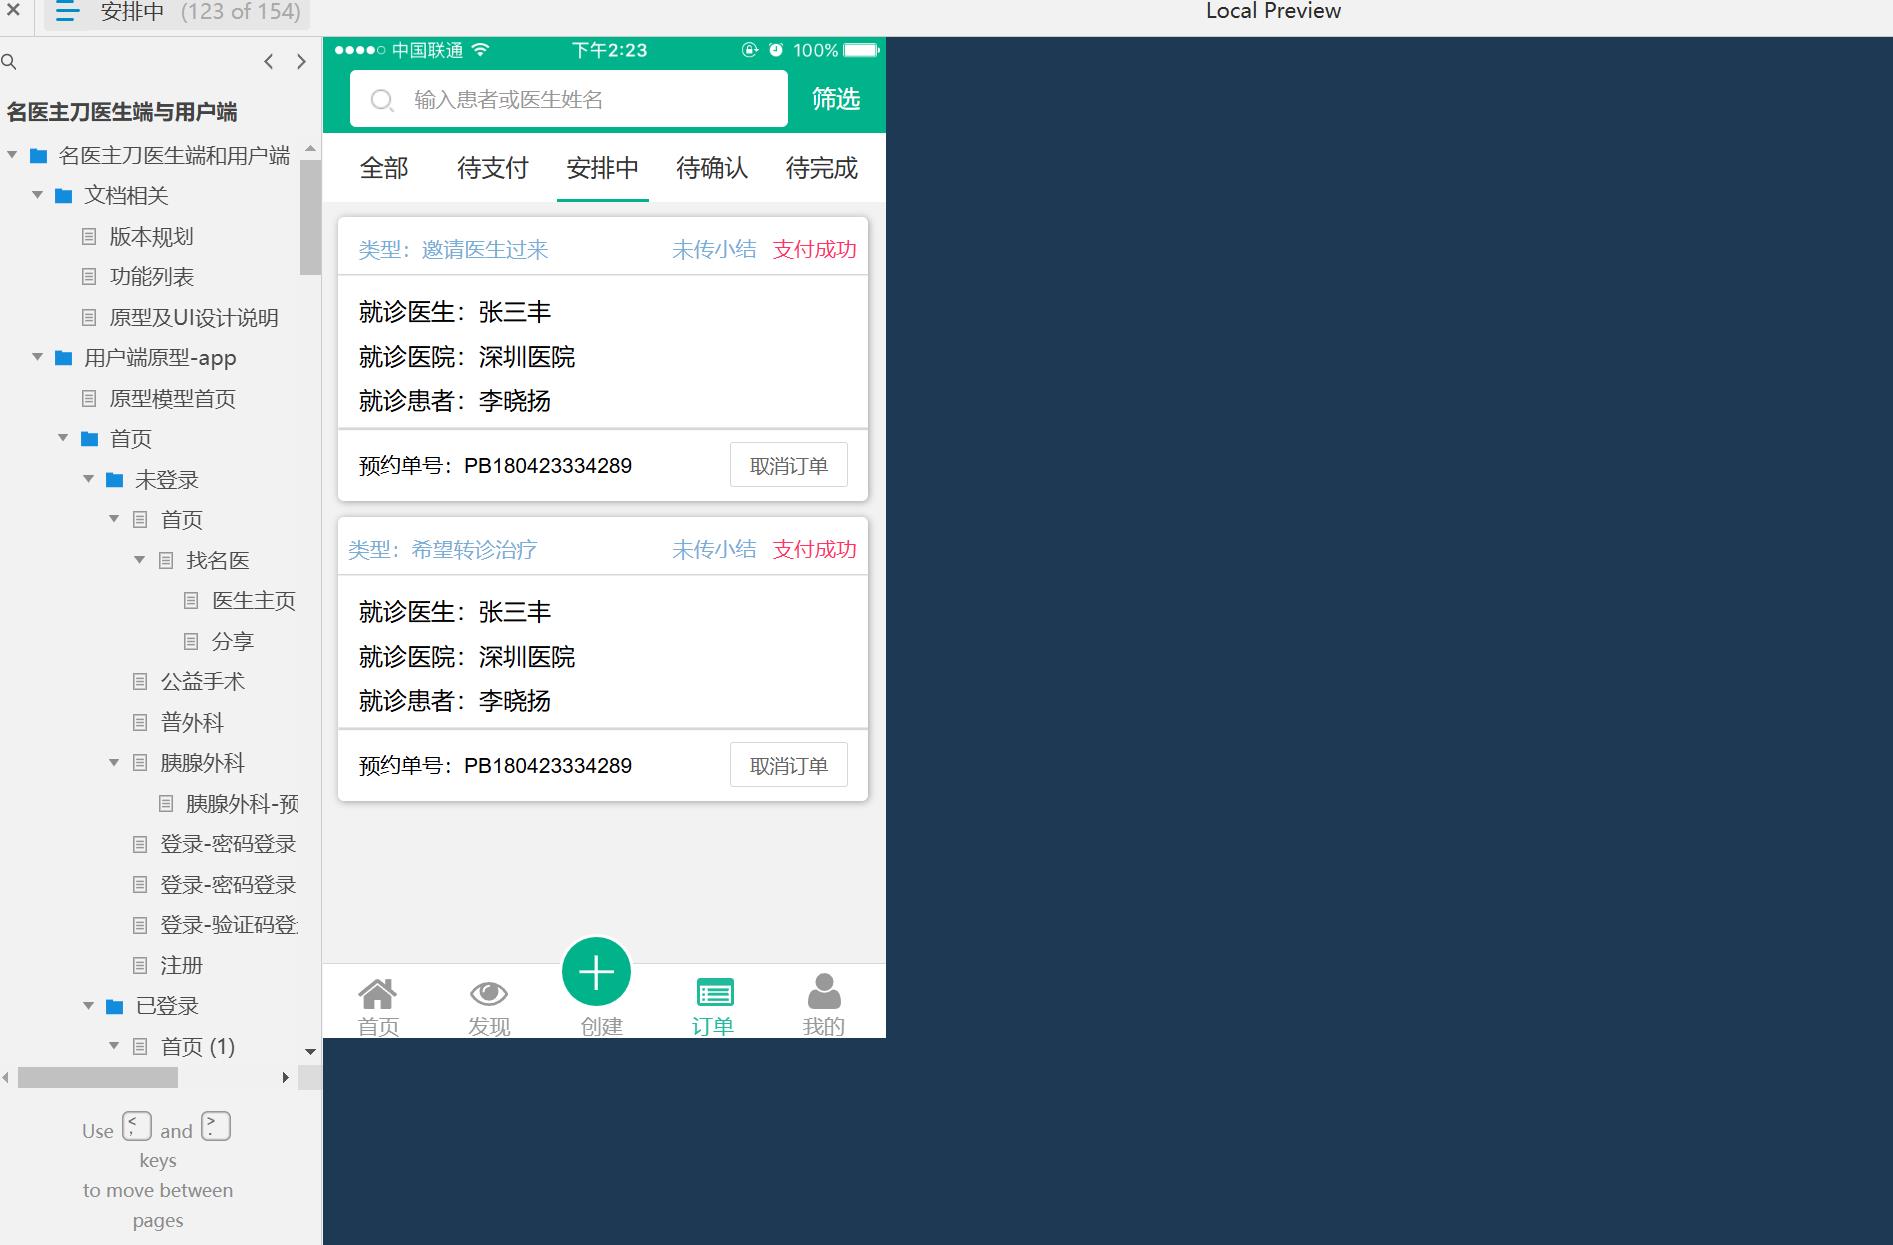Image resolution: width=1893 pixels, height=1245 pixels.
Task: Click the 原型模型首页 page icon
Action: coord(89,399)
